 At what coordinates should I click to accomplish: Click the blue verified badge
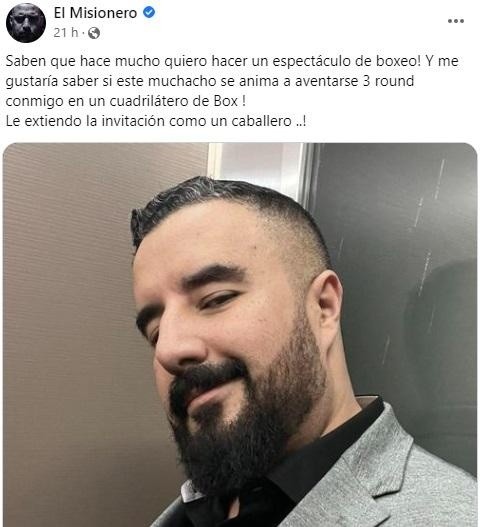click(149, 12)
